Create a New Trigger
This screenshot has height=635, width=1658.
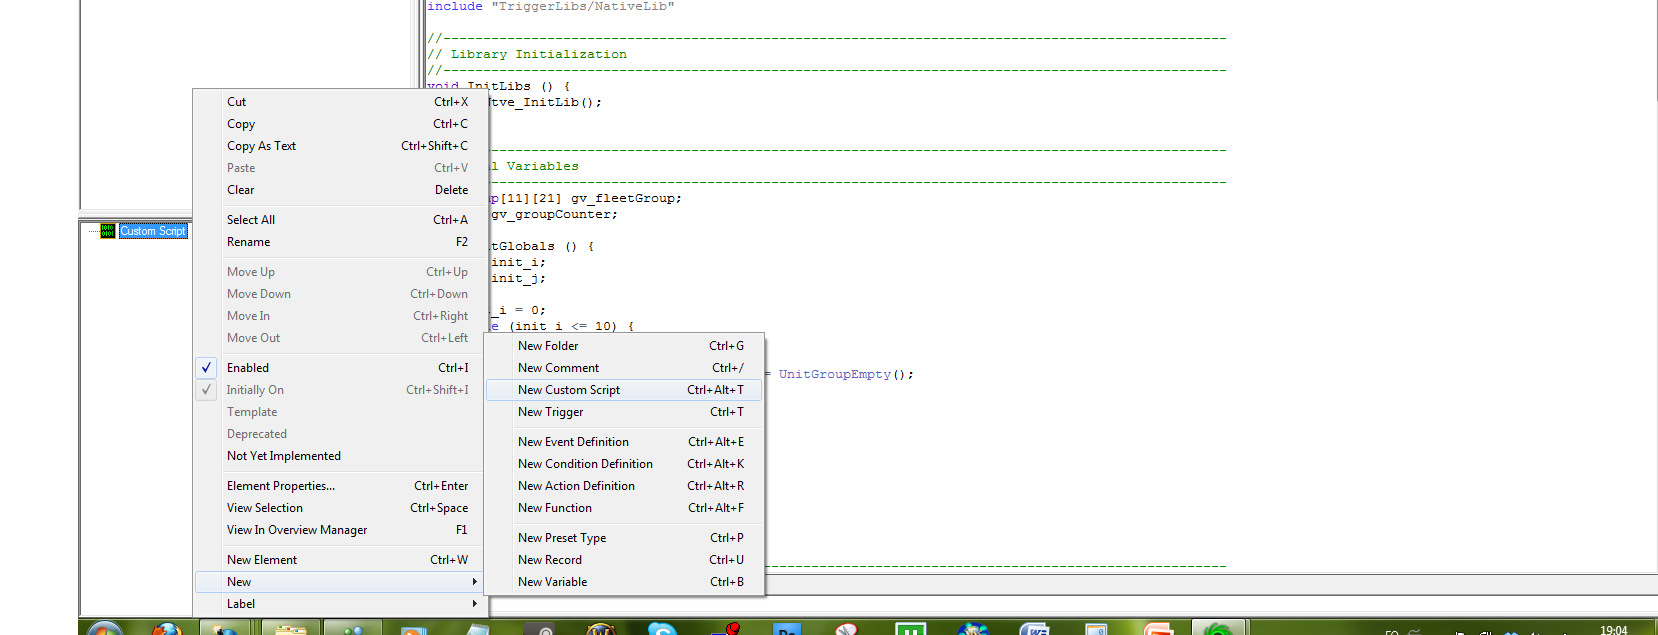[x=624, y=412]
